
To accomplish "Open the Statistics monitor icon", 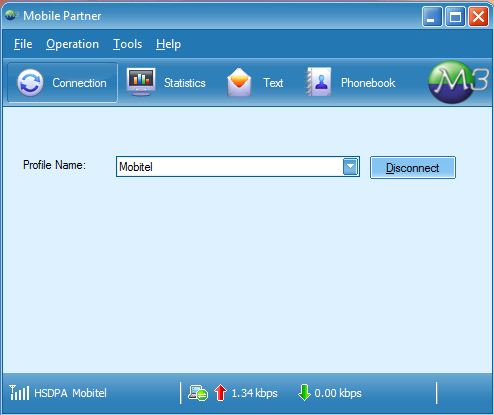I will (141, 82).
